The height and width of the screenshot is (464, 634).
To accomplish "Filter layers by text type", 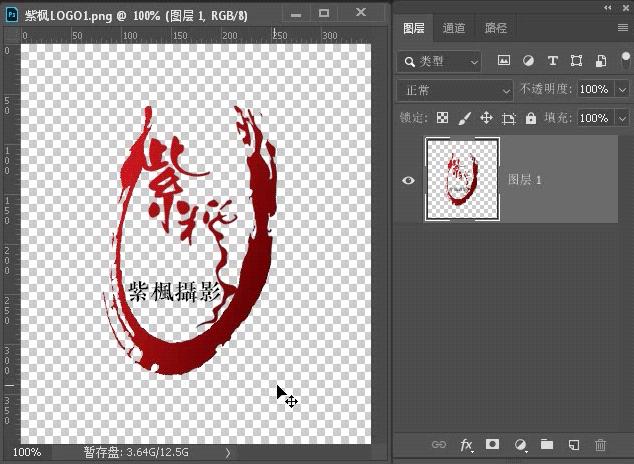I will pos(552,61).
